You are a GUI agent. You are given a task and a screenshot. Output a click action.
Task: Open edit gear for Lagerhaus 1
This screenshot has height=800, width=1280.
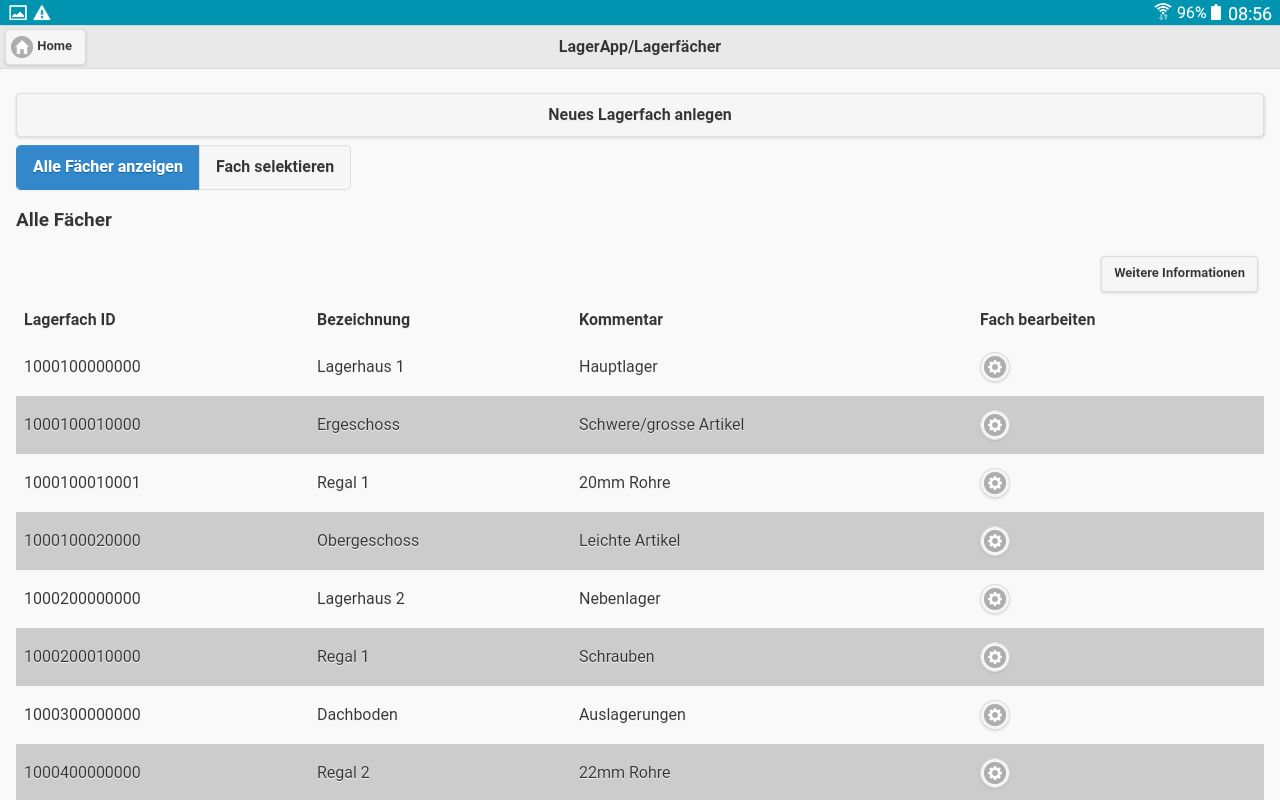click(994, 367)
